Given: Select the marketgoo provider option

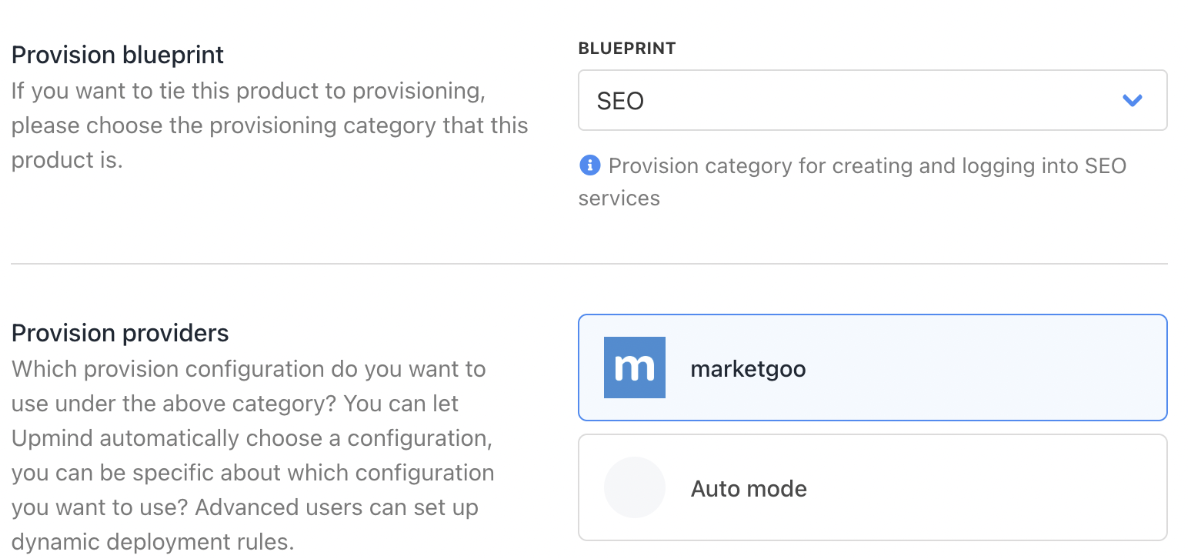Looking at the screenshot, I should 872,367.
